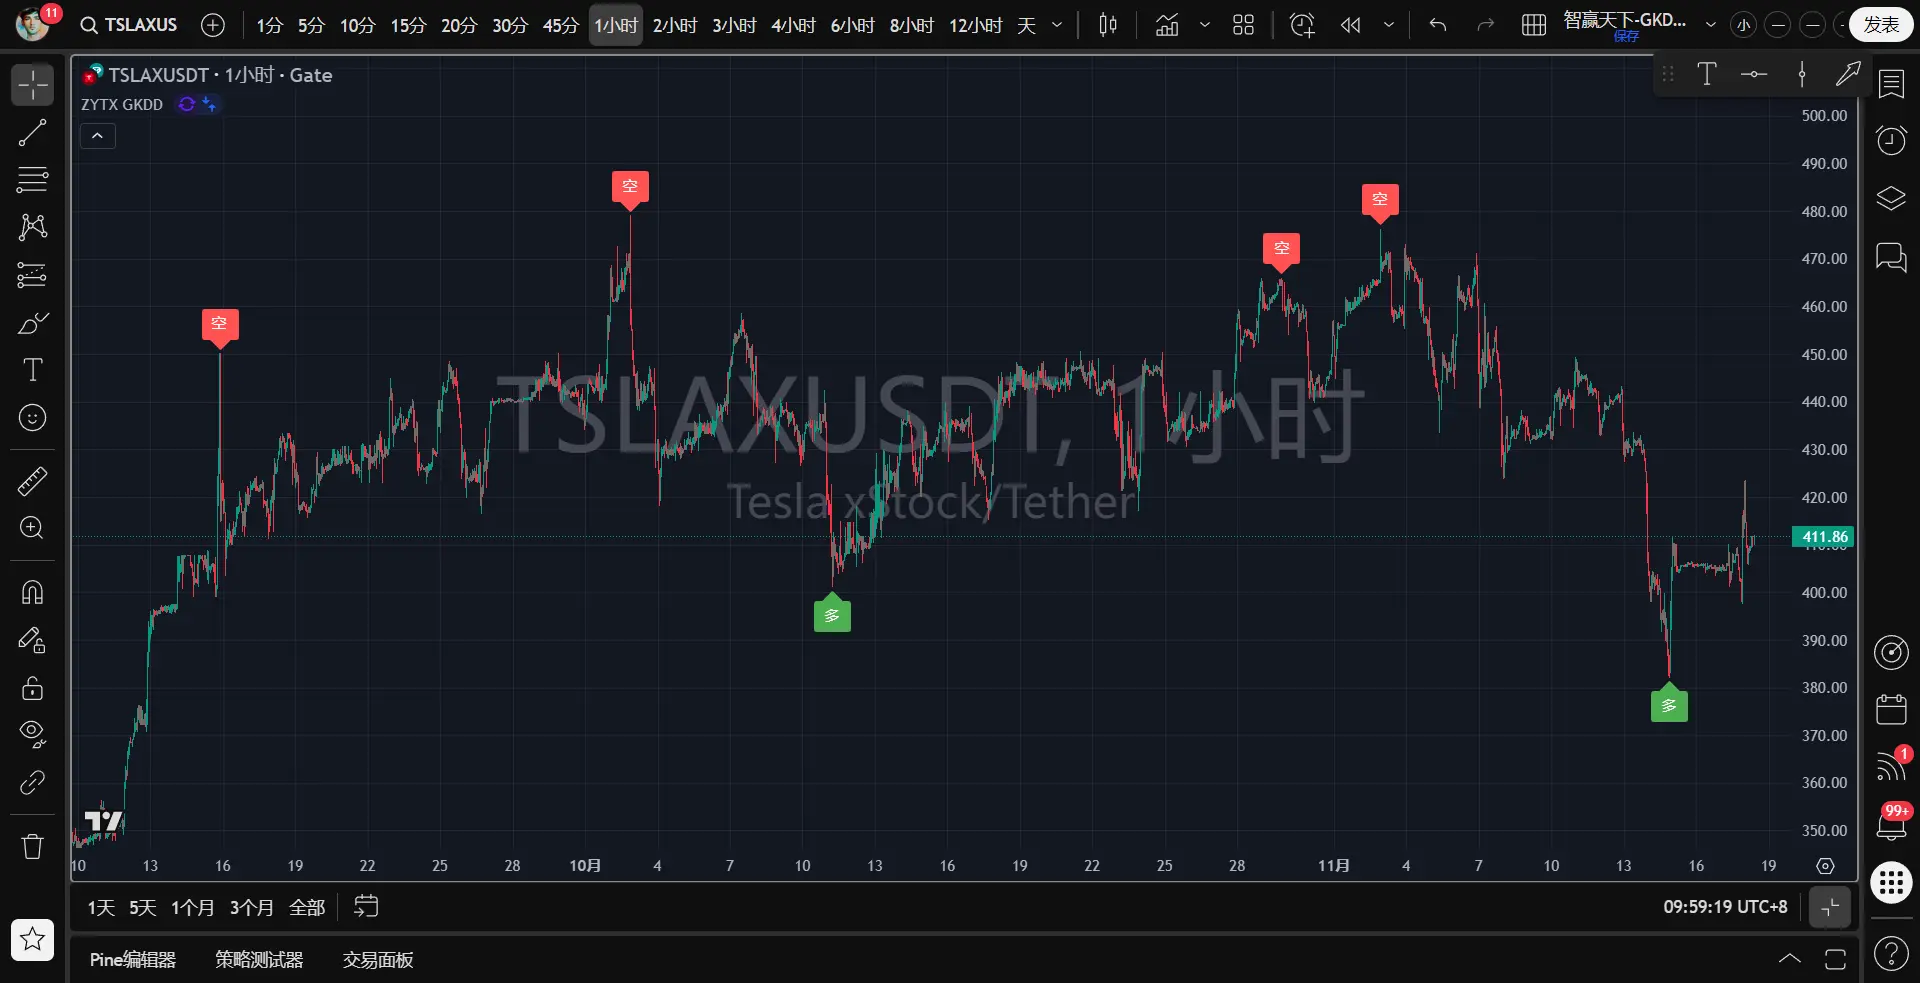Screen dimensions: 1920x983
Task: Select the brush drawing tool
Action: pos(32,323)
